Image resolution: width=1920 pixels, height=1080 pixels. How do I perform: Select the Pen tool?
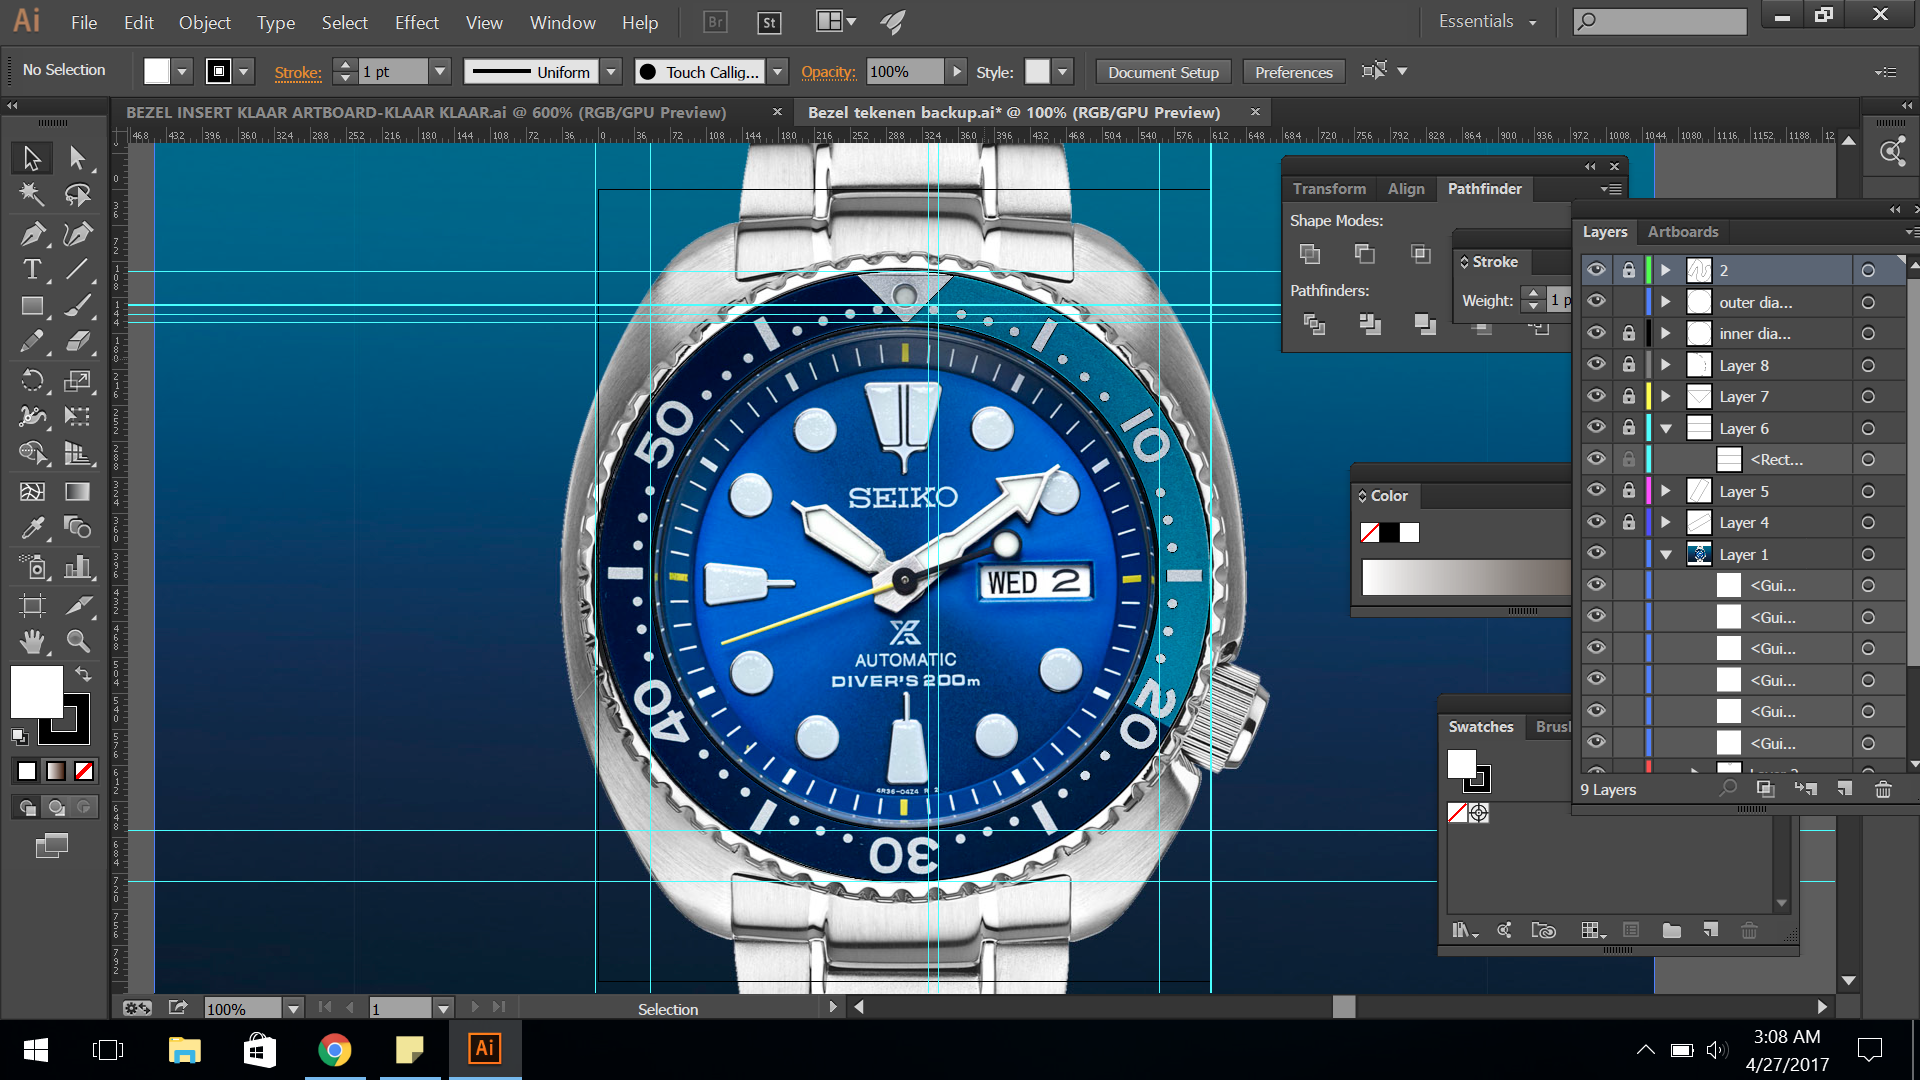pyautogui.click(x=32, y=233)
